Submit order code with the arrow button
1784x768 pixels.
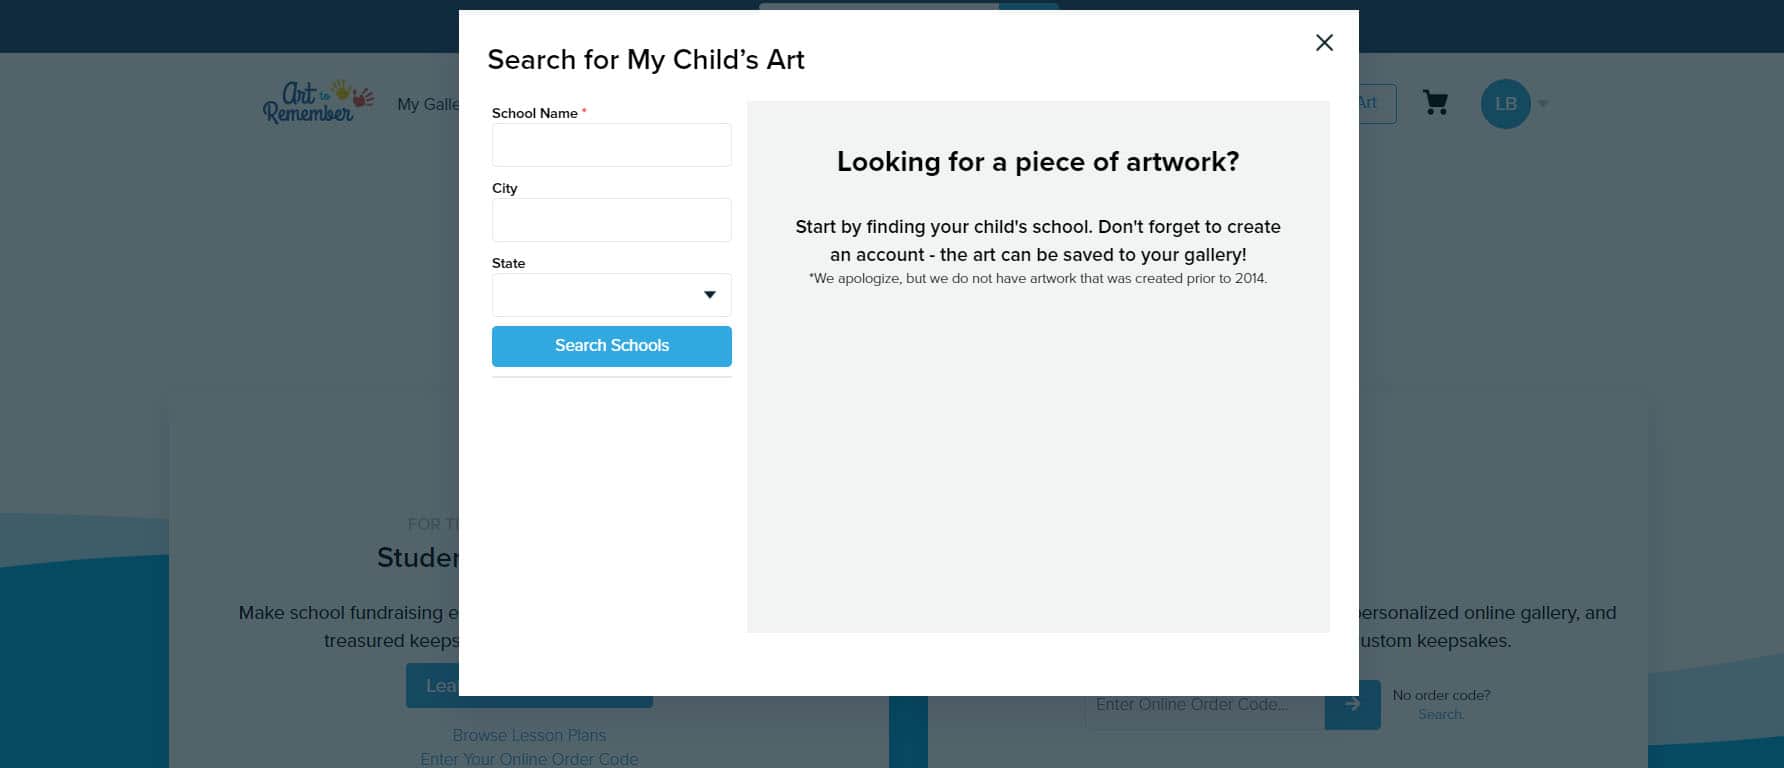point(1352,704)
